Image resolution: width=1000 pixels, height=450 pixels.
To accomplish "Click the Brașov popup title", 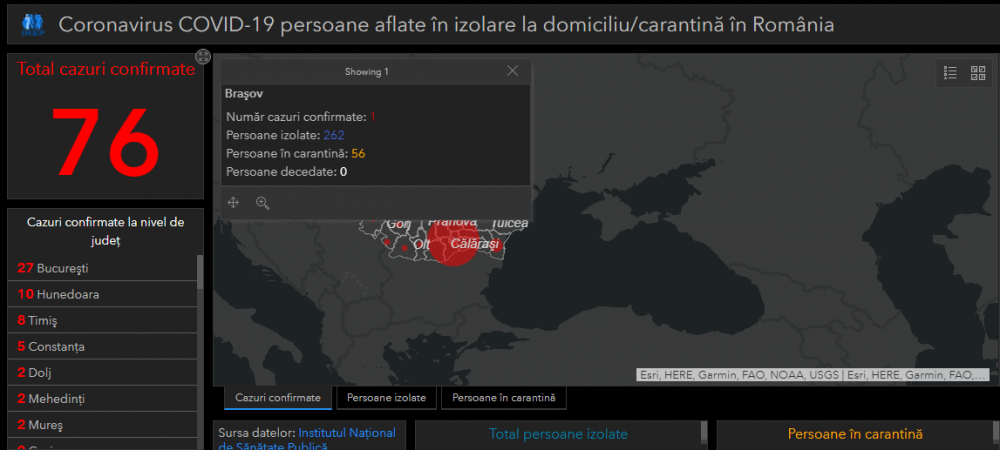I will (x=244, y=94).
